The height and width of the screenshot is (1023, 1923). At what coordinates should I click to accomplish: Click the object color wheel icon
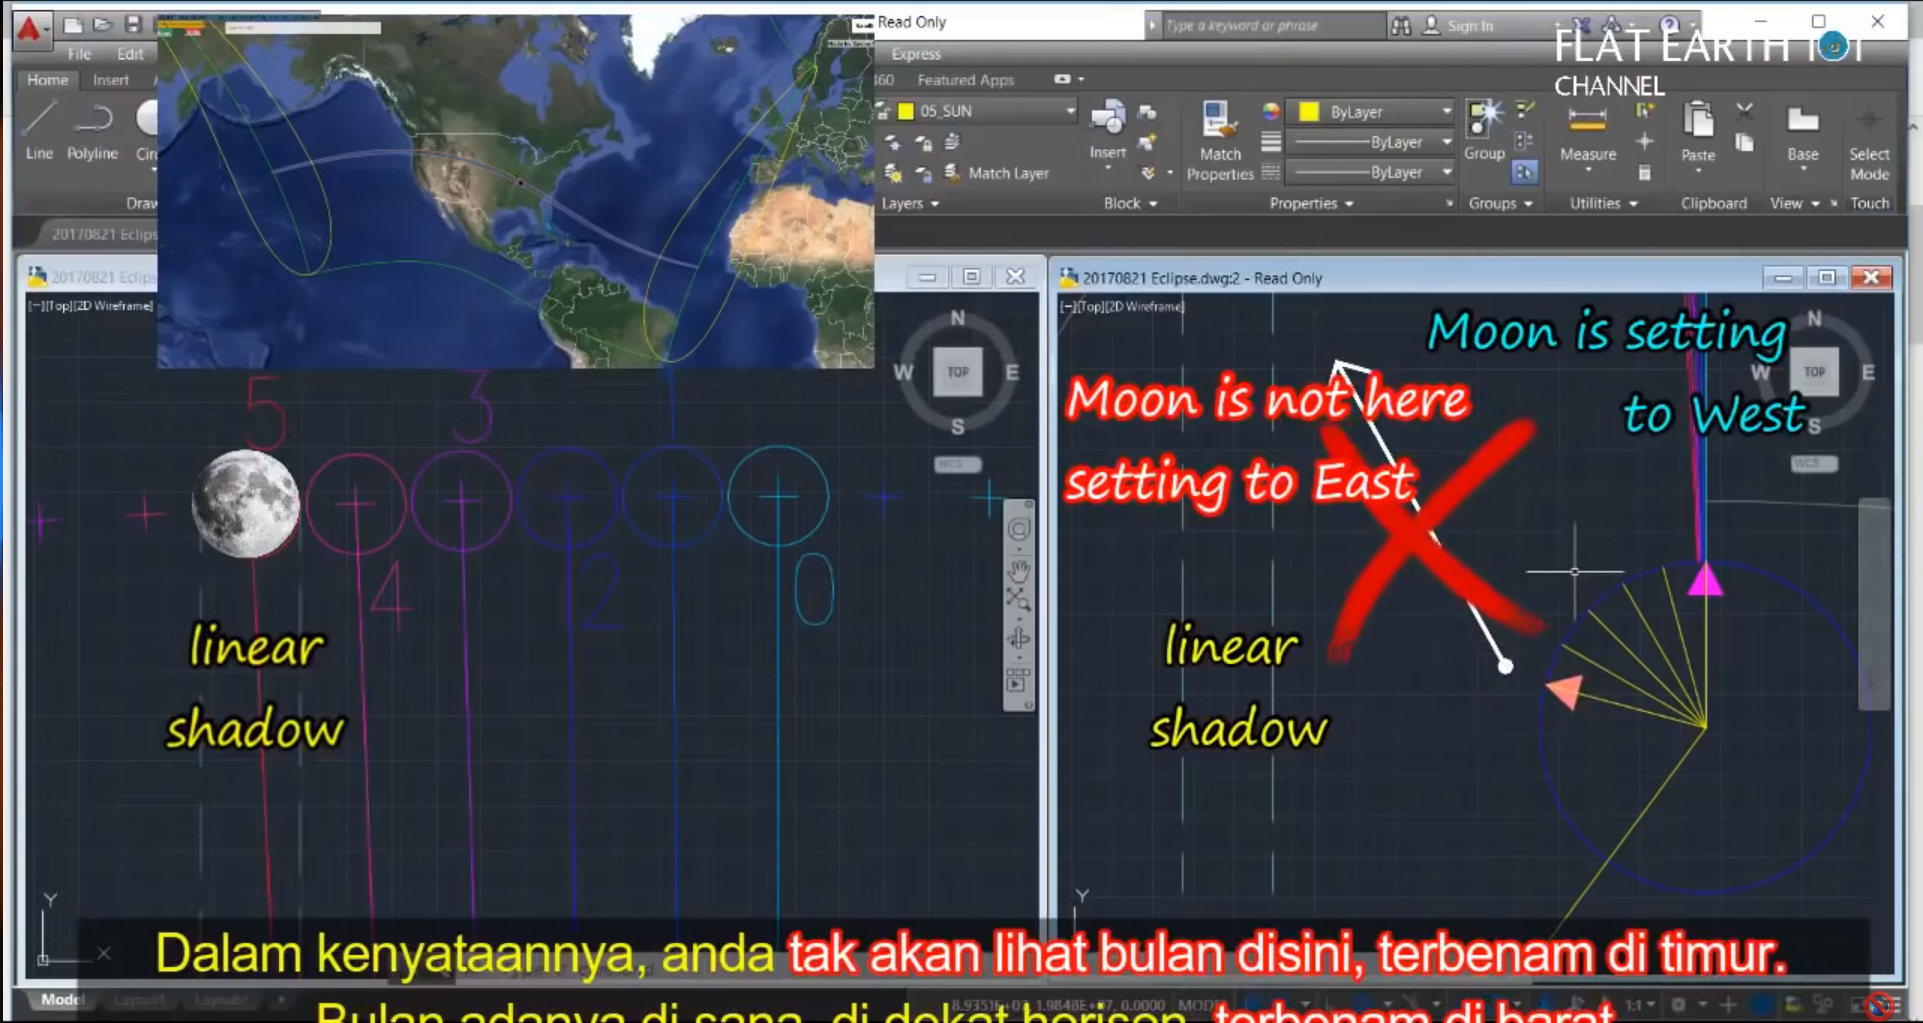click(x=1270, y=111)
